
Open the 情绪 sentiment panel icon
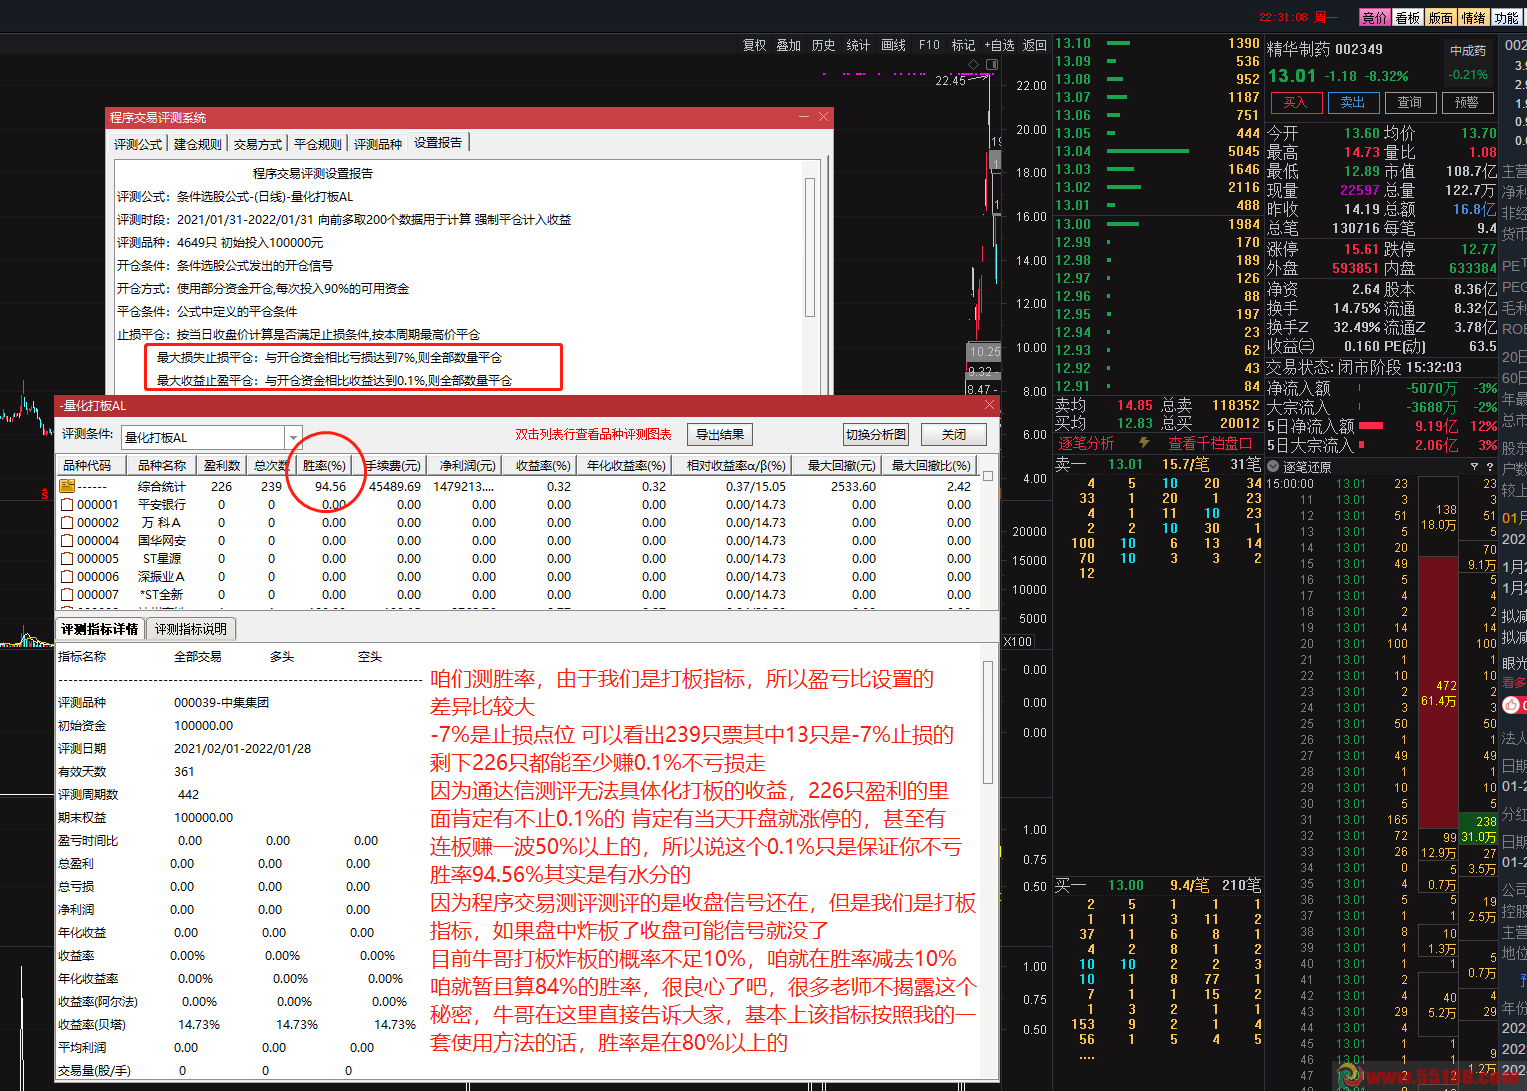tap(1475, 17)
